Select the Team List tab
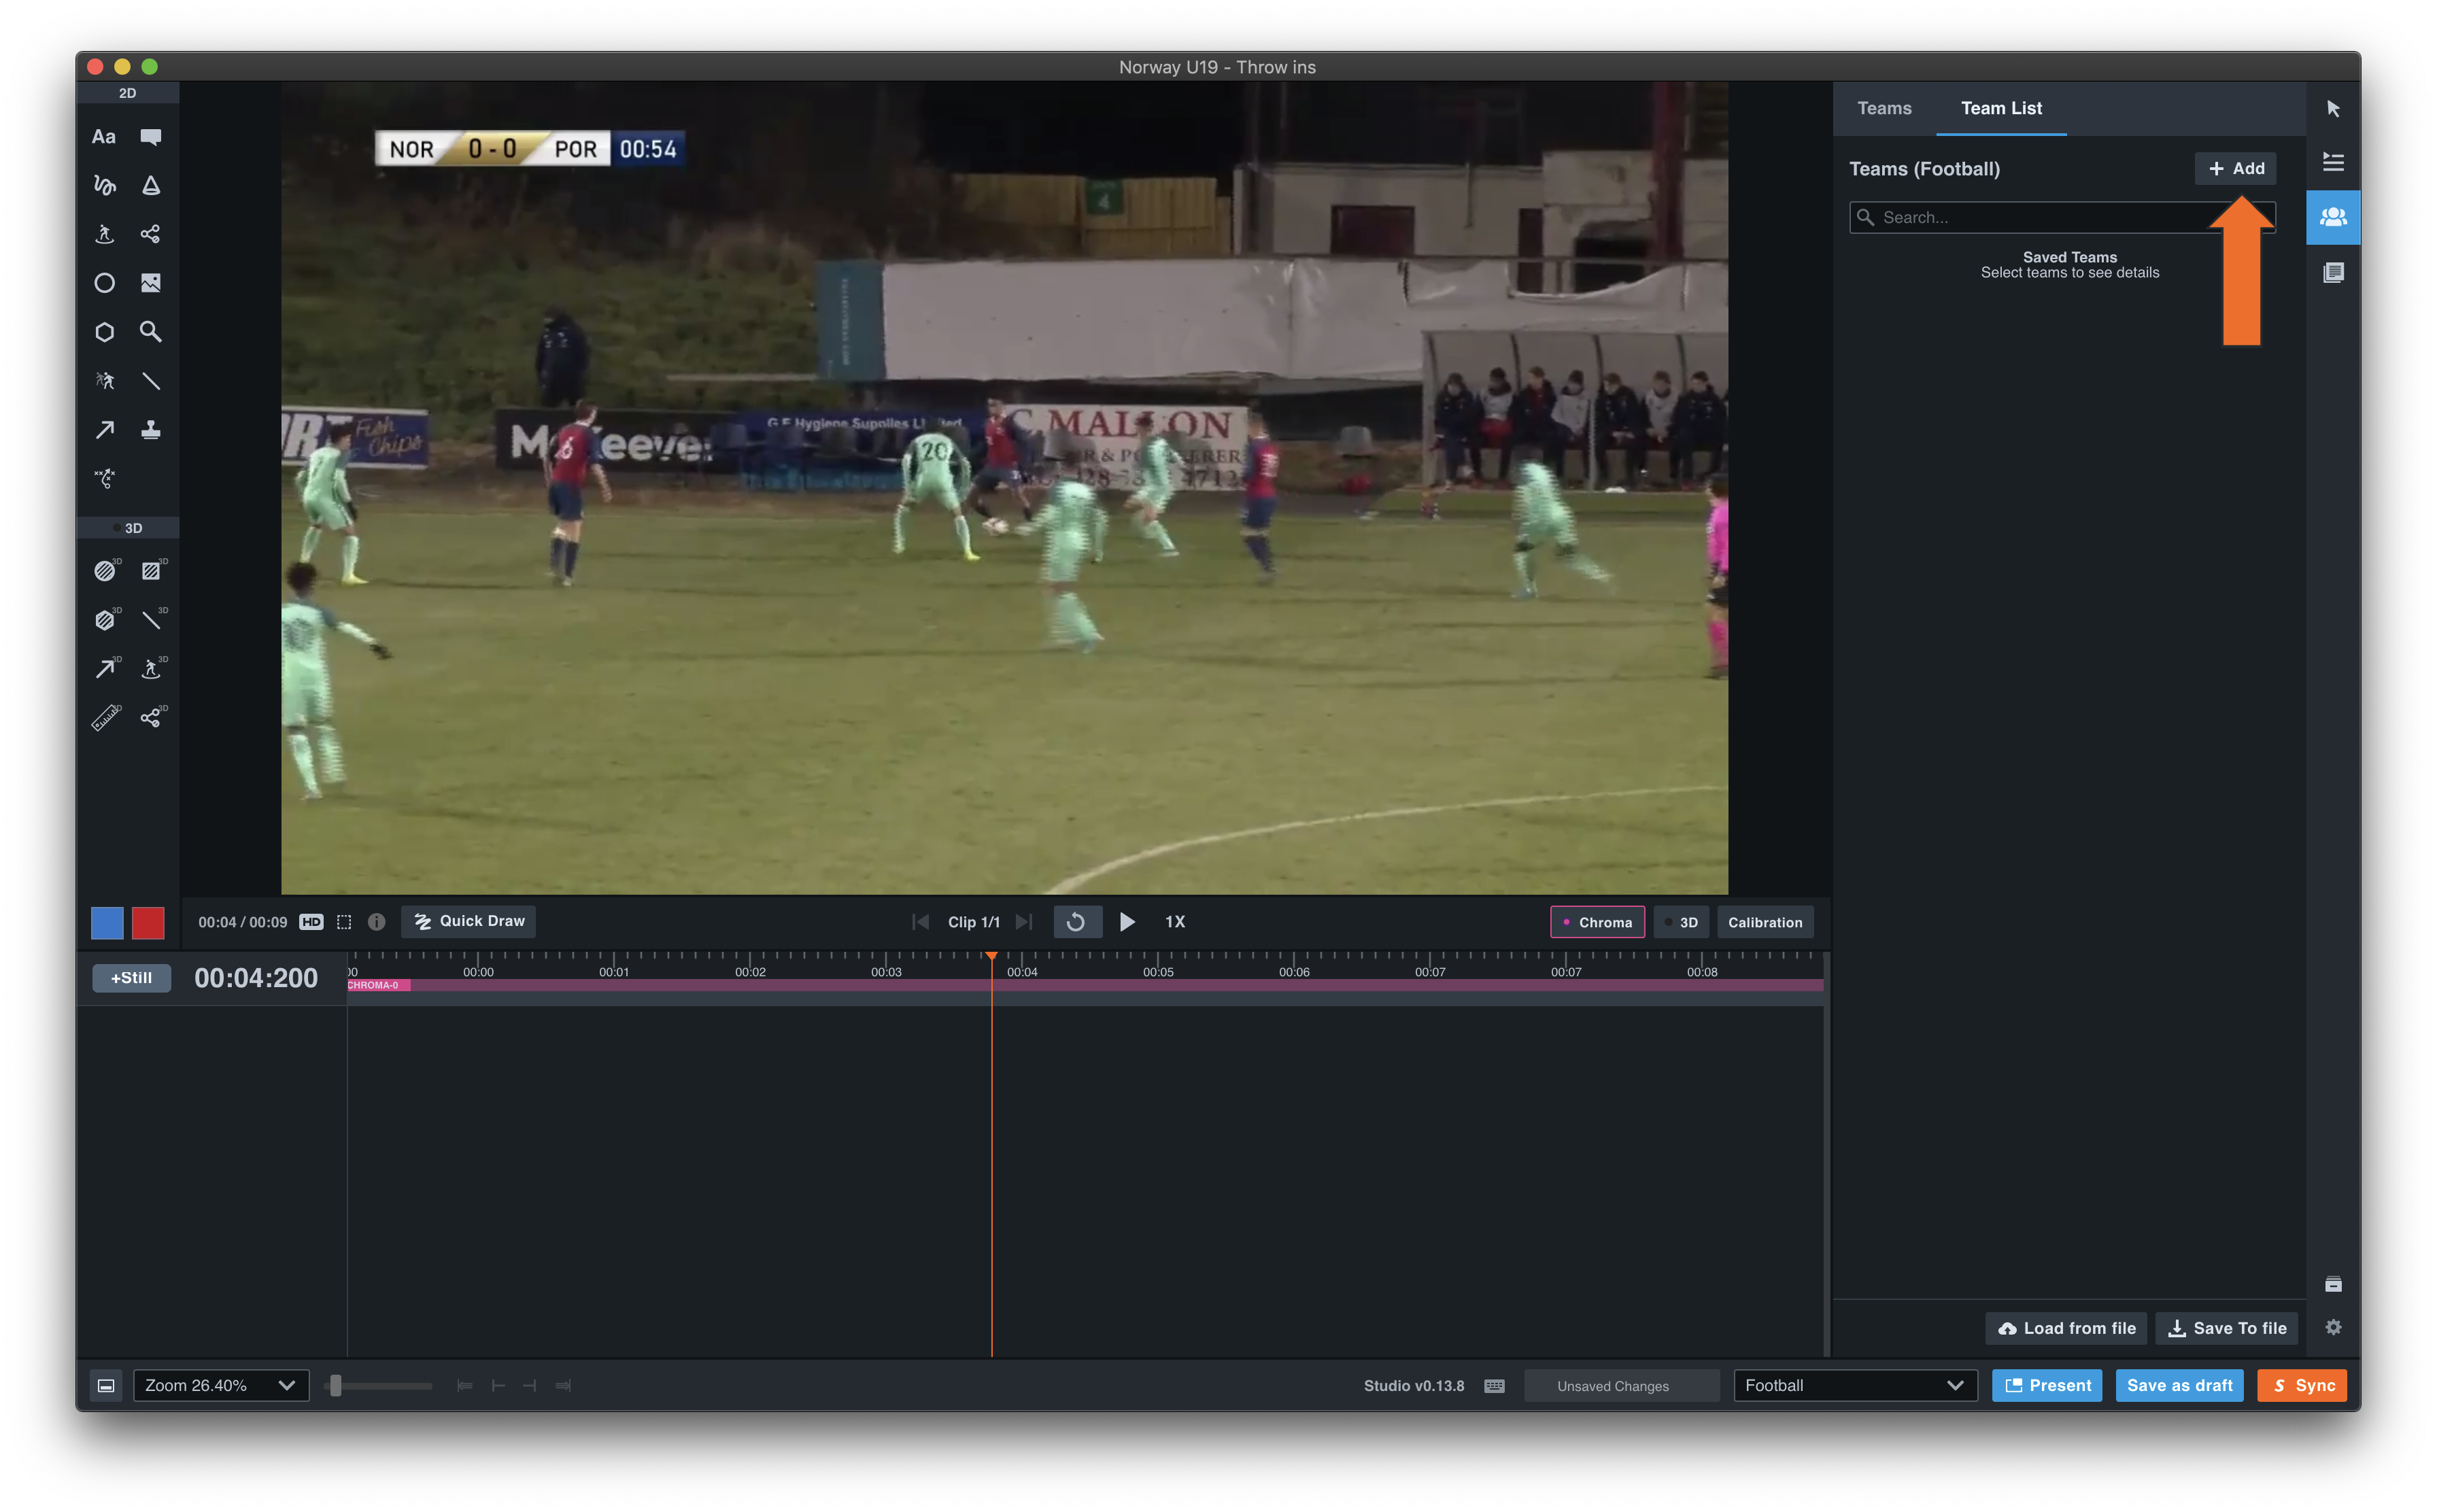This screenshot has height=1512, width=2437. click(2000, 108)
